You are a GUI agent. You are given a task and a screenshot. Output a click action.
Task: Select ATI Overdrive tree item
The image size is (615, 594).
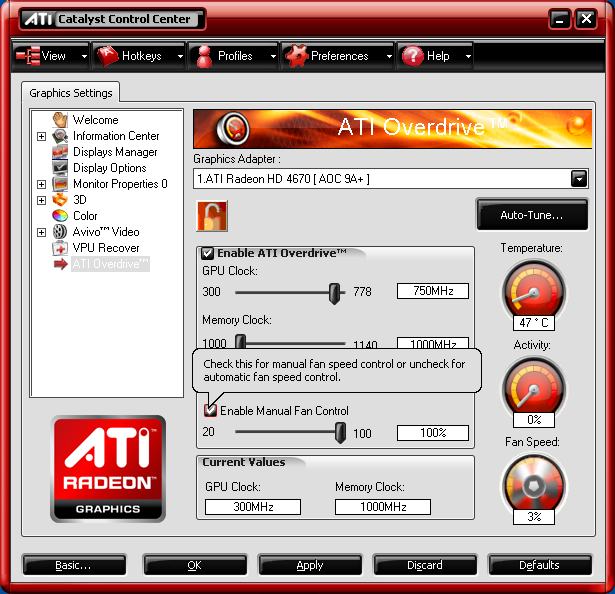click(111, 264)
